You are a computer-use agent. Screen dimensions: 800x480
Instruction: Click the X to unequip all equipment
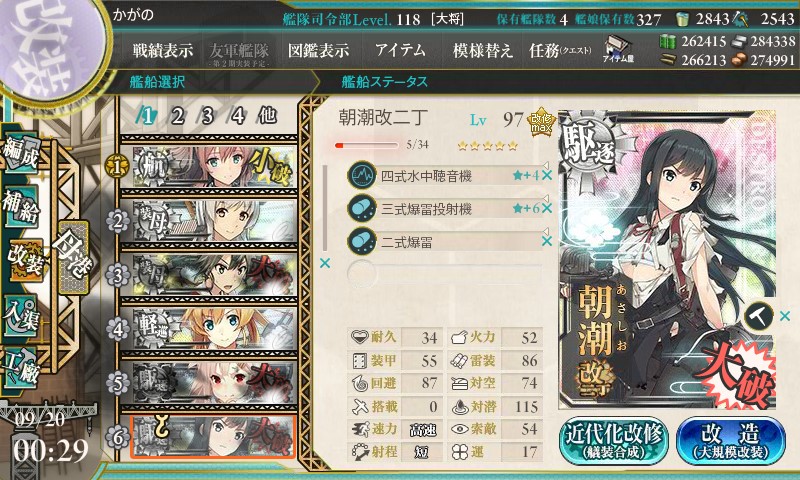coord(324,263)
